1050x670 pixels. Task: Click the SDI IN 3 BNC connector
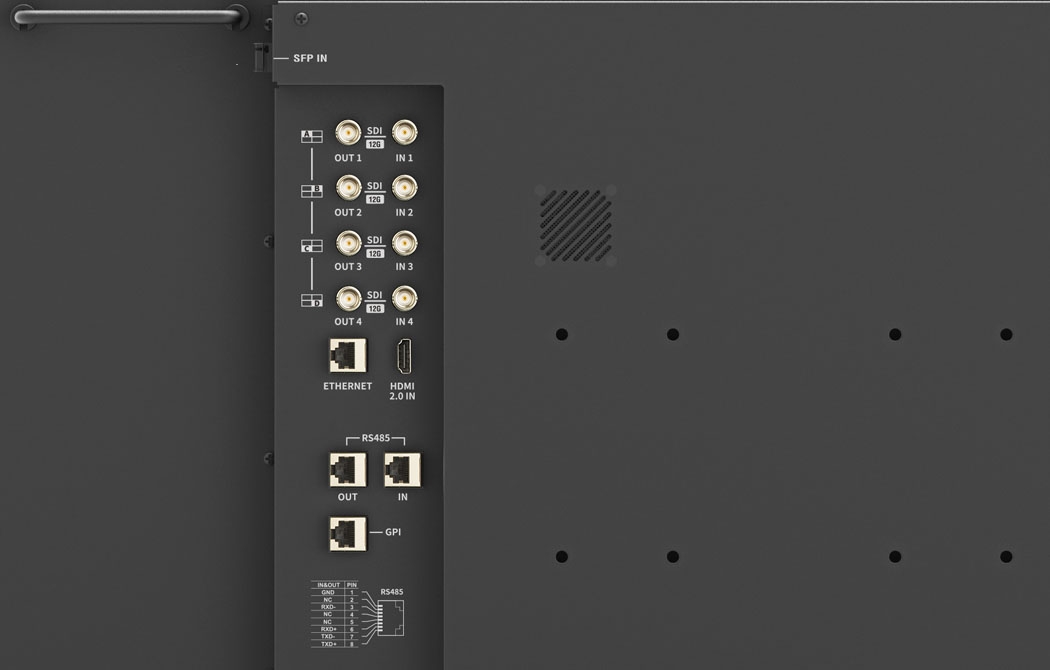(x=404, y=242)
